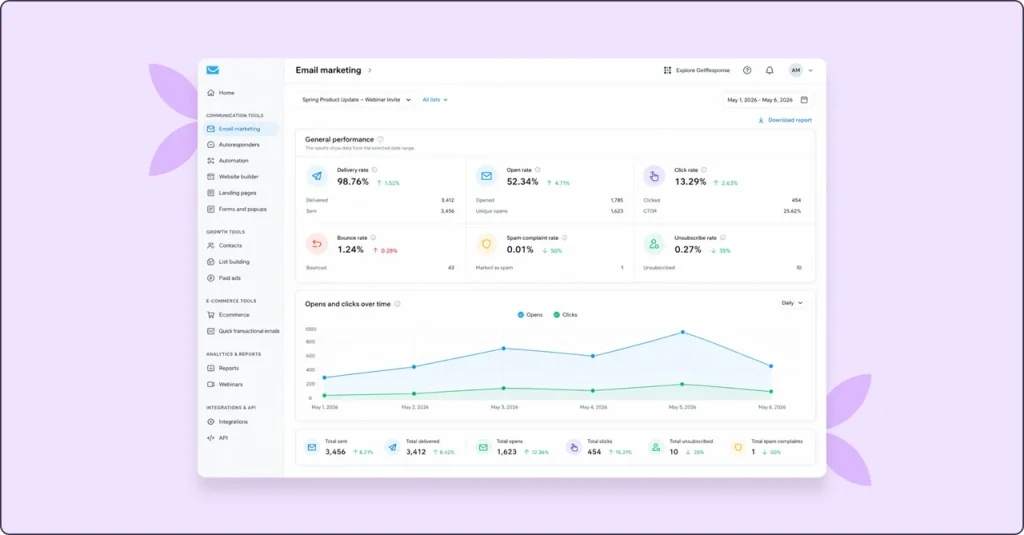Viewport: 1024px width, 535px height.
Task: Click the Download report link
Action: pyautogui.click(x=784, y=120)
